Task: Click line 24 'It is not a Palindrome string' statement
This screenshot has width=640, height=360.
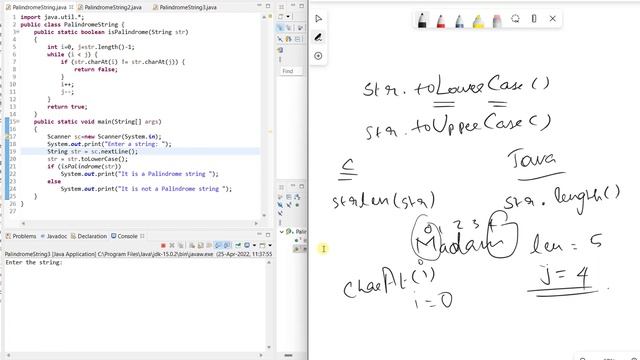Action: (x=146, y=189)
